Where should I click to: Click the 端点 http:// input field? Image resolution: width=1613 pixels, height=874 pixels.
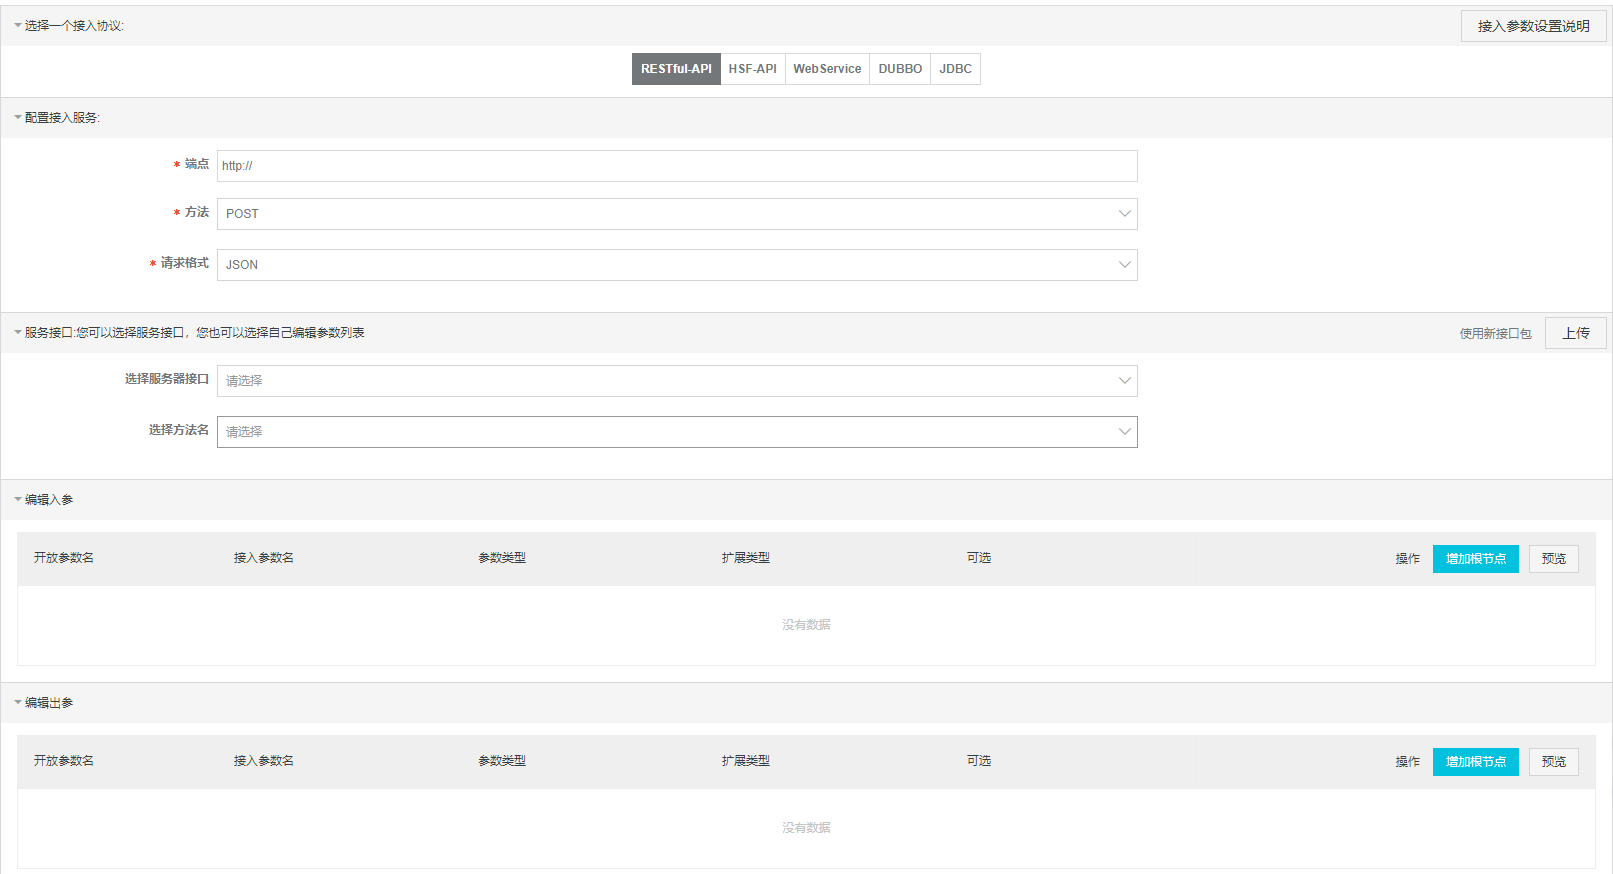click(x=677, y=166)
